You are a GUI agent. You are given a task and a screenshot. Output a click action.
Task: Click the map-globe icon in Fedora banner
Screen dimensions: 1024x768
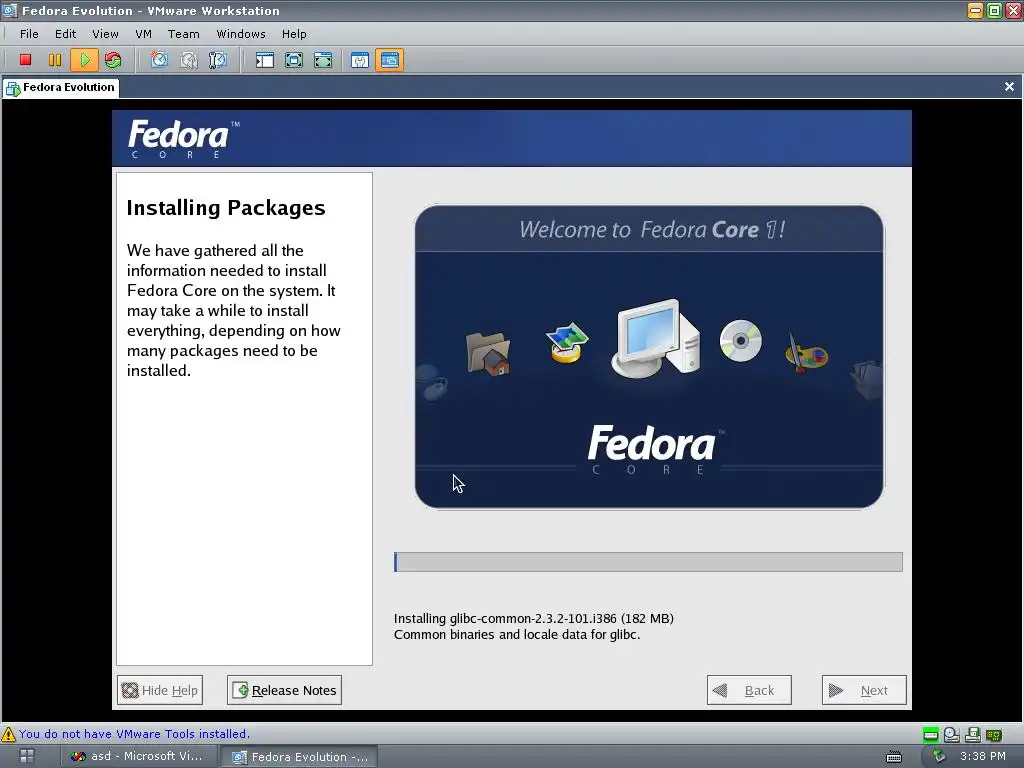567,342
